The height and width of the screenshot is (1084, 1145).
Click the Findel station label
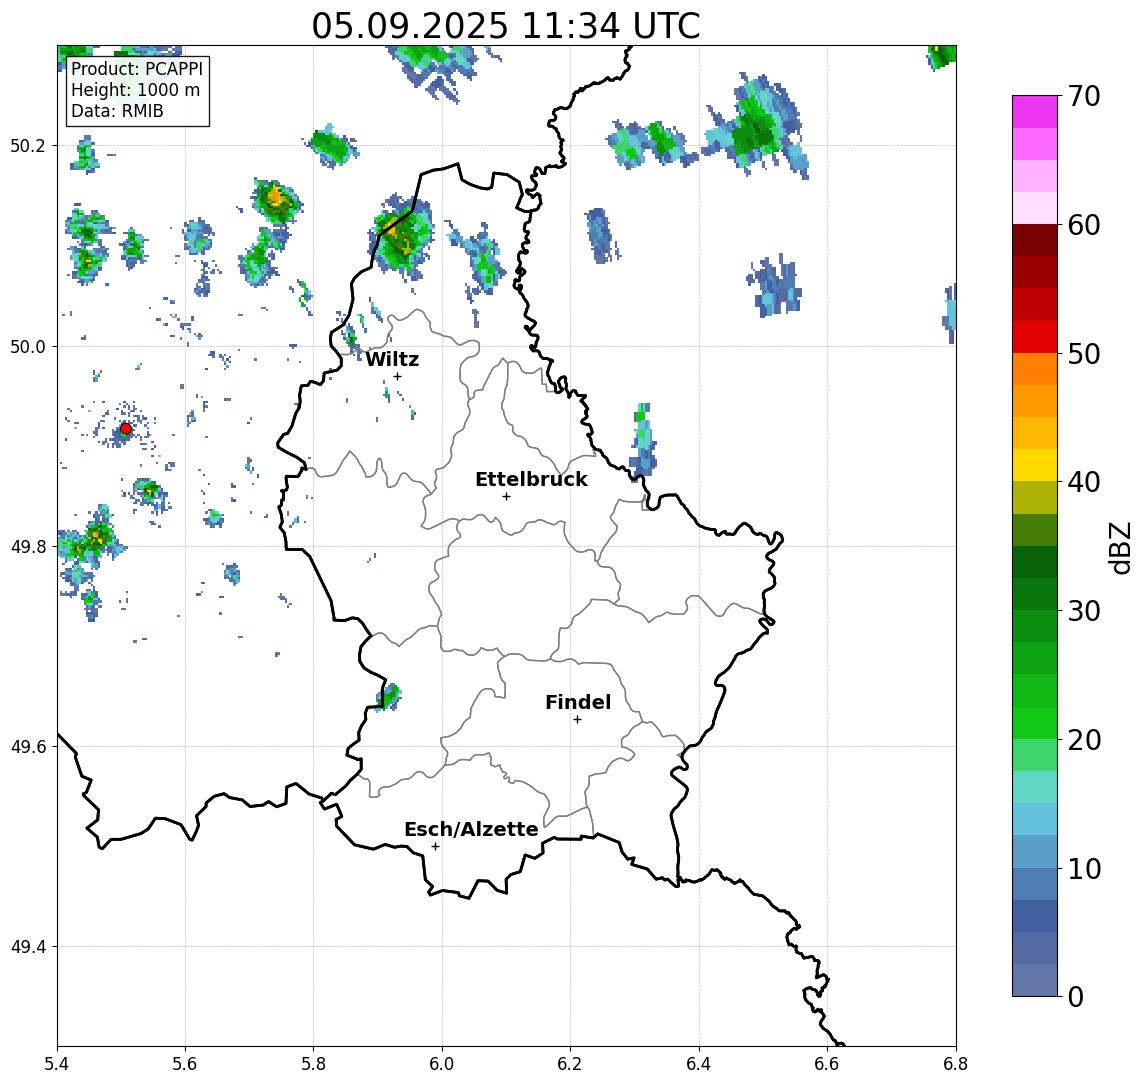click(x=578, y=702)
